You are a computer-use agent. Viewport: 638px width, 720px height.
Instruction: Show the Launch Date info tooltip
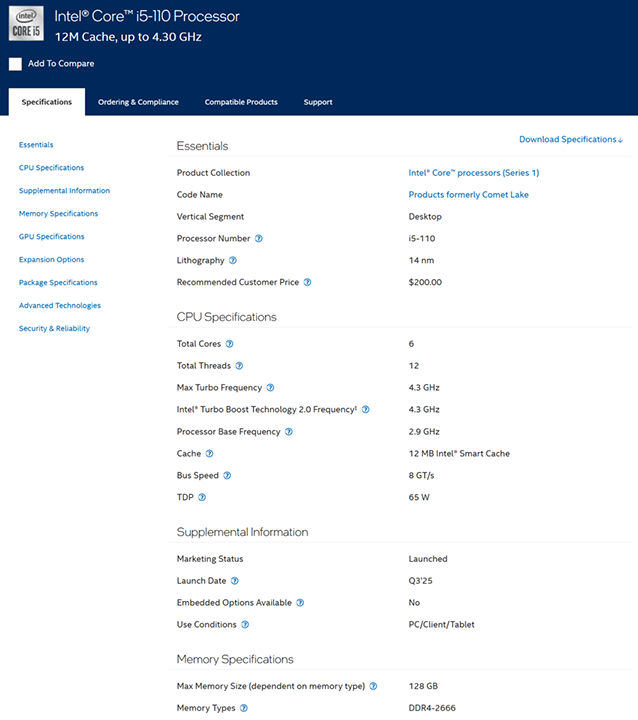235,581
